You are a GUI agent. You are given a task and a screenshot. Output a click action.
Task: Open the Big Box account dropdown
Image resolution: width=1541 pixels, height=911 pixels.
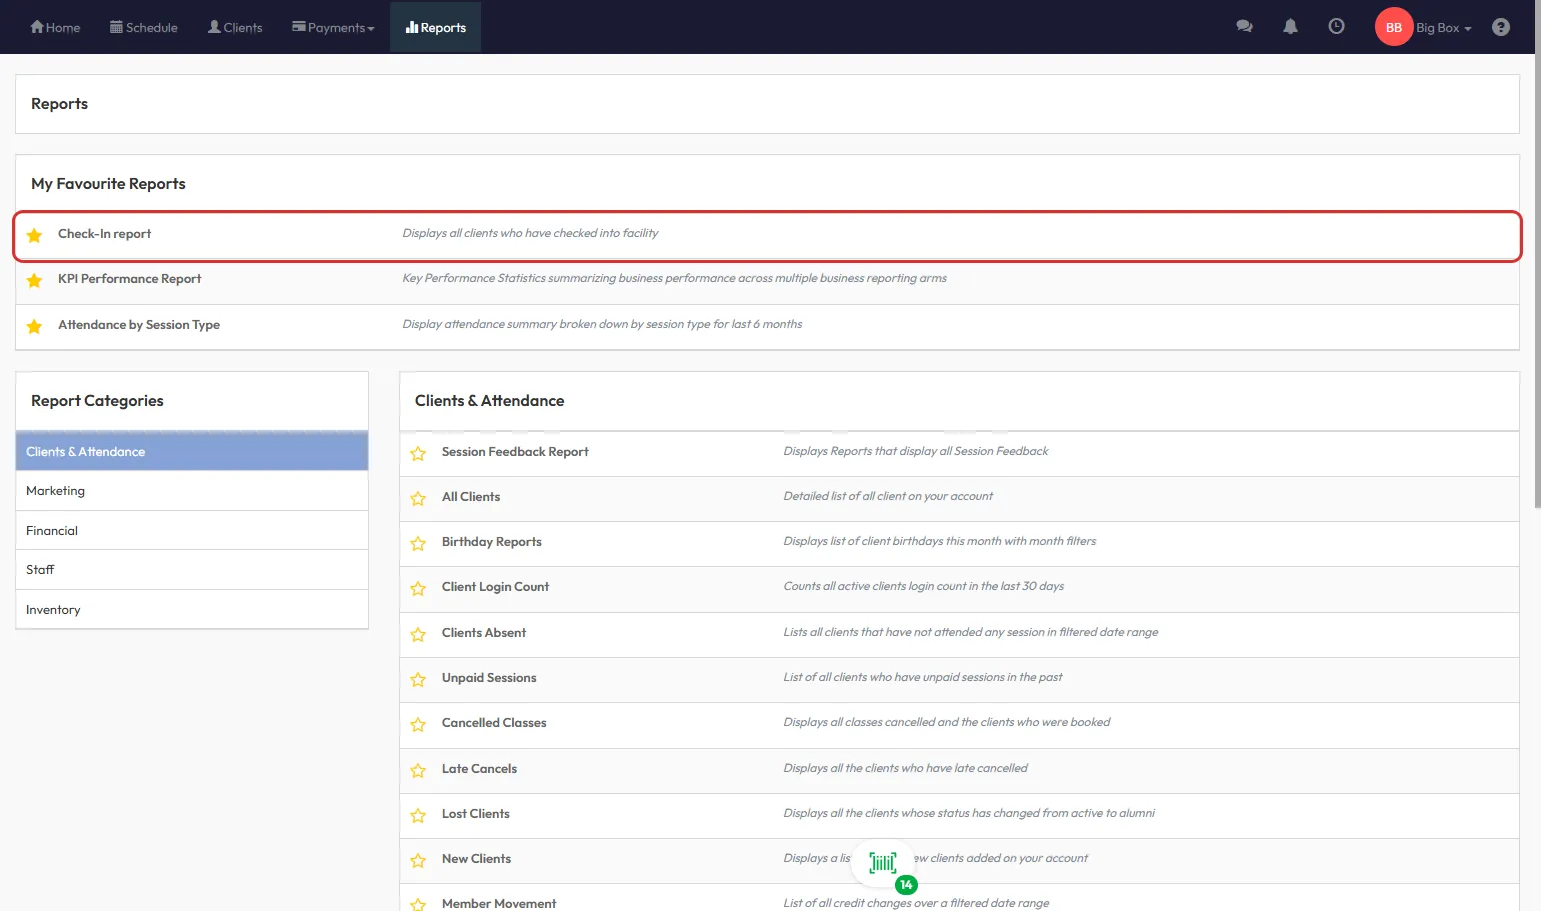(x=1443, y=27)
